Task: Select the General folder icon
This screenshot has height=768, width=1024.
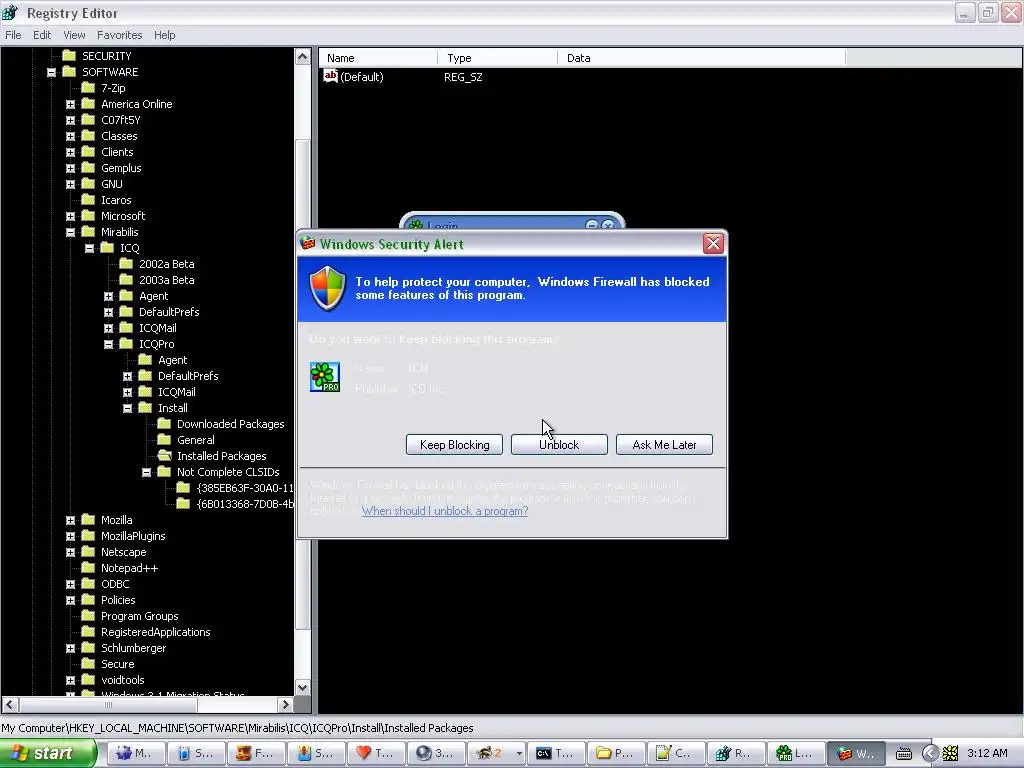Action: (164, 440)
